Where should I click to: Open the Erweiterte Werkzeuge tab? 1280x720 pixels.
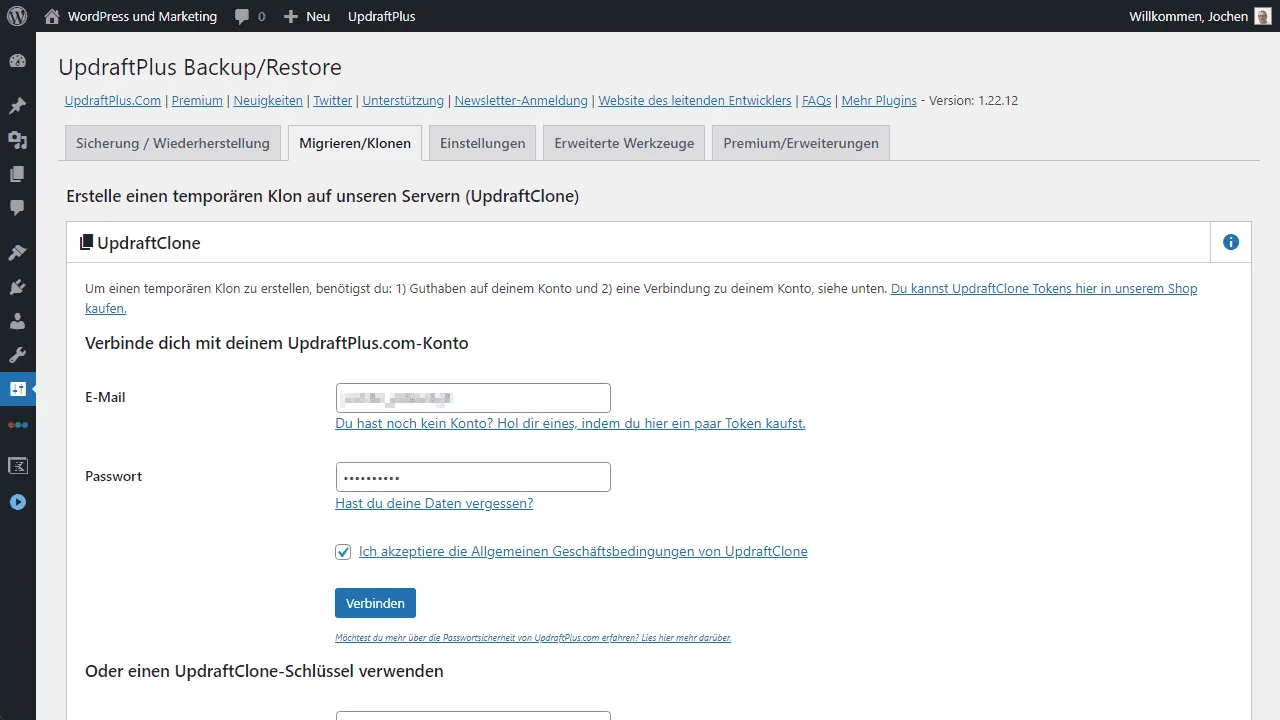[x=624, y=143]
